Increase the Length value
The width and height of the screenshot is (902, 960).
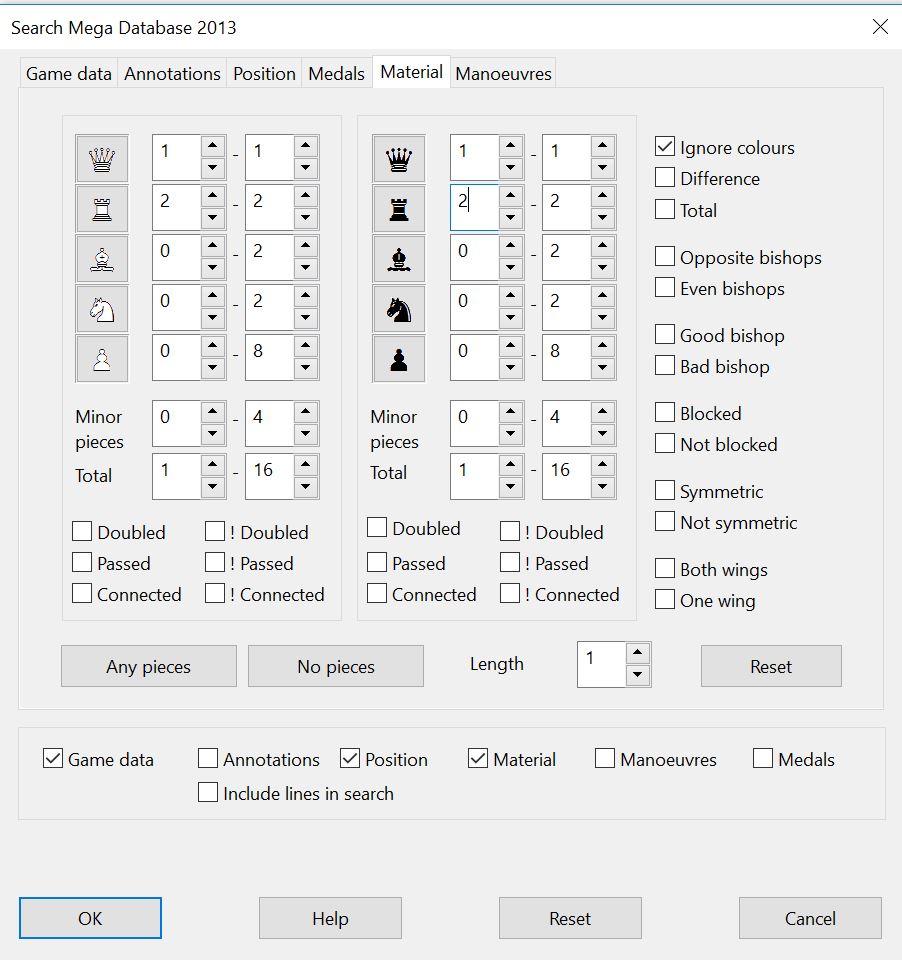pos(637,653)
